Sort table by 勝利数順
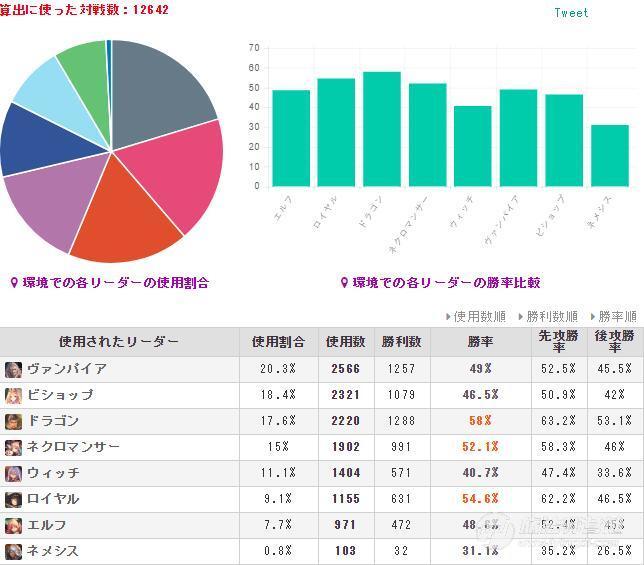 coord(548,317)
